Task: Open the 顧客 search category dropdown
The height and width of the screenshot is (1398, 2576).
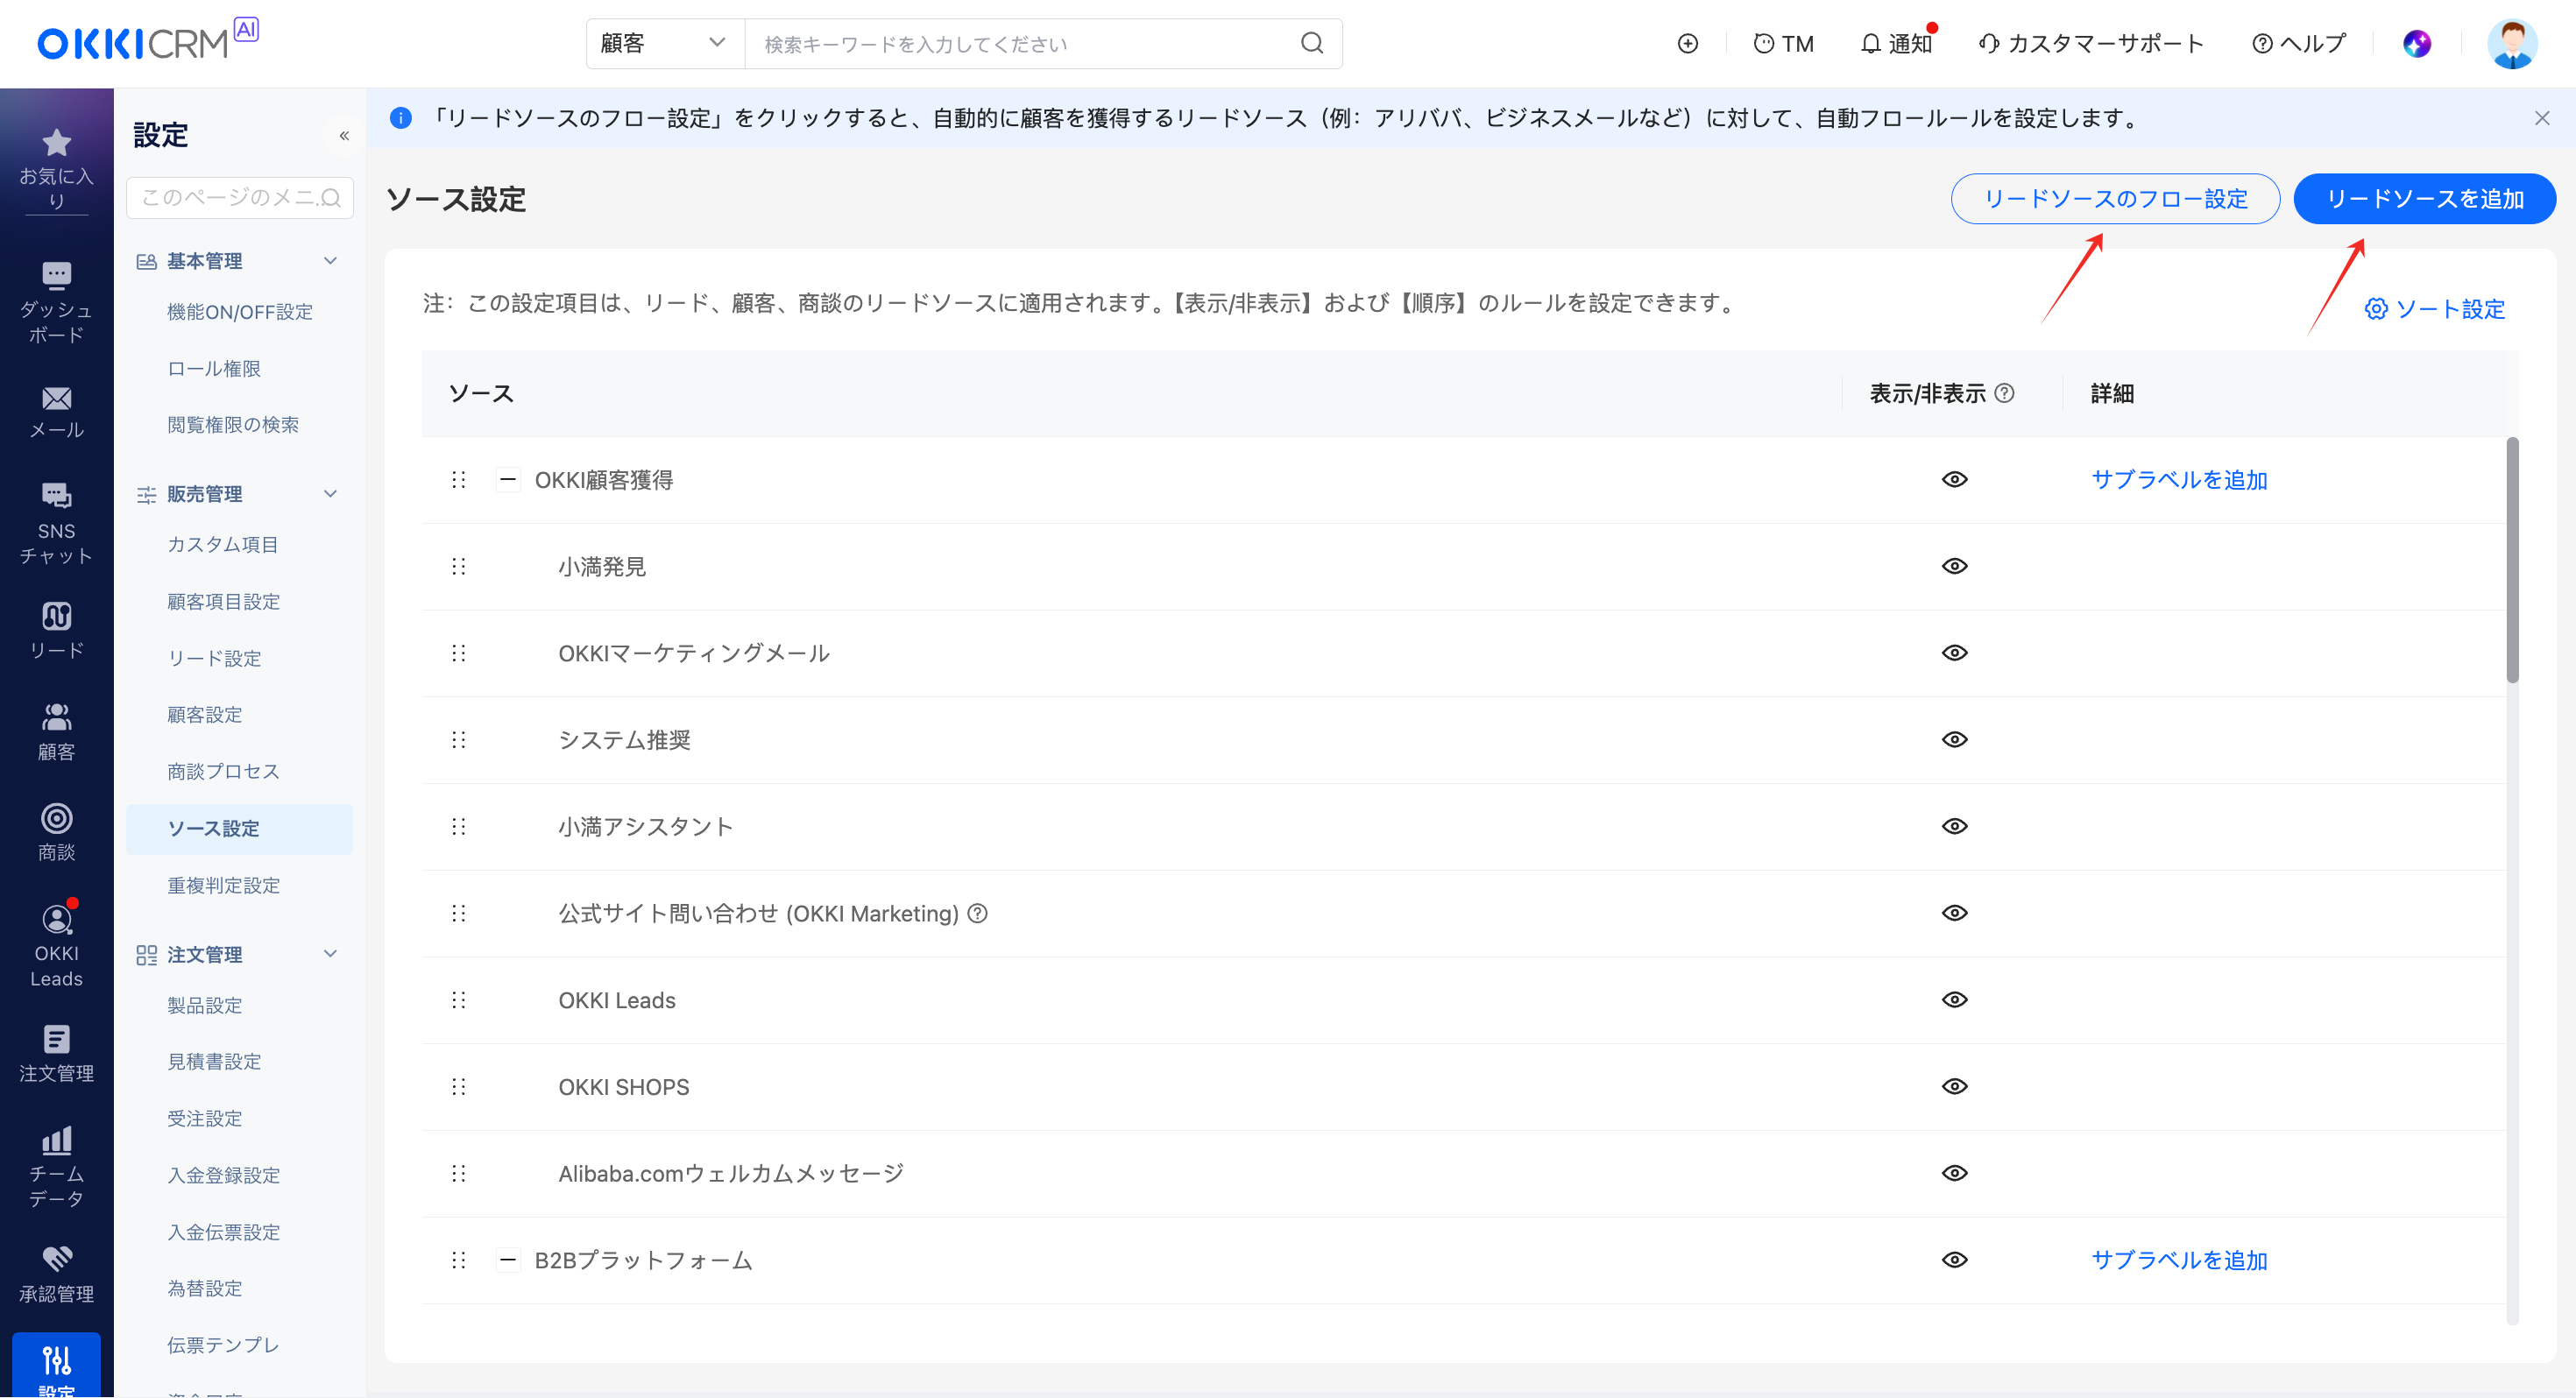Action: tap(665, 43)
